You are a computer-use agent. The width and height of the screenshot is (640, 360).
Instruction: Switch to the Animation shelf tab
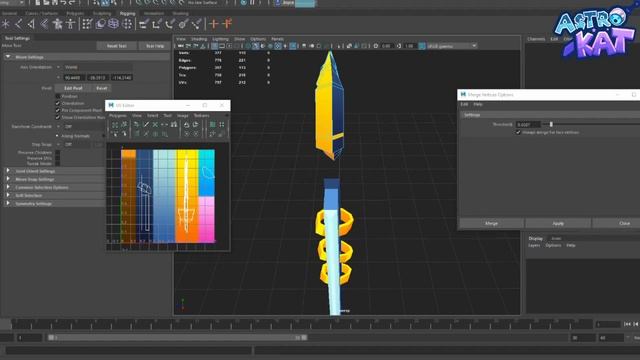[x=154, y=13]
